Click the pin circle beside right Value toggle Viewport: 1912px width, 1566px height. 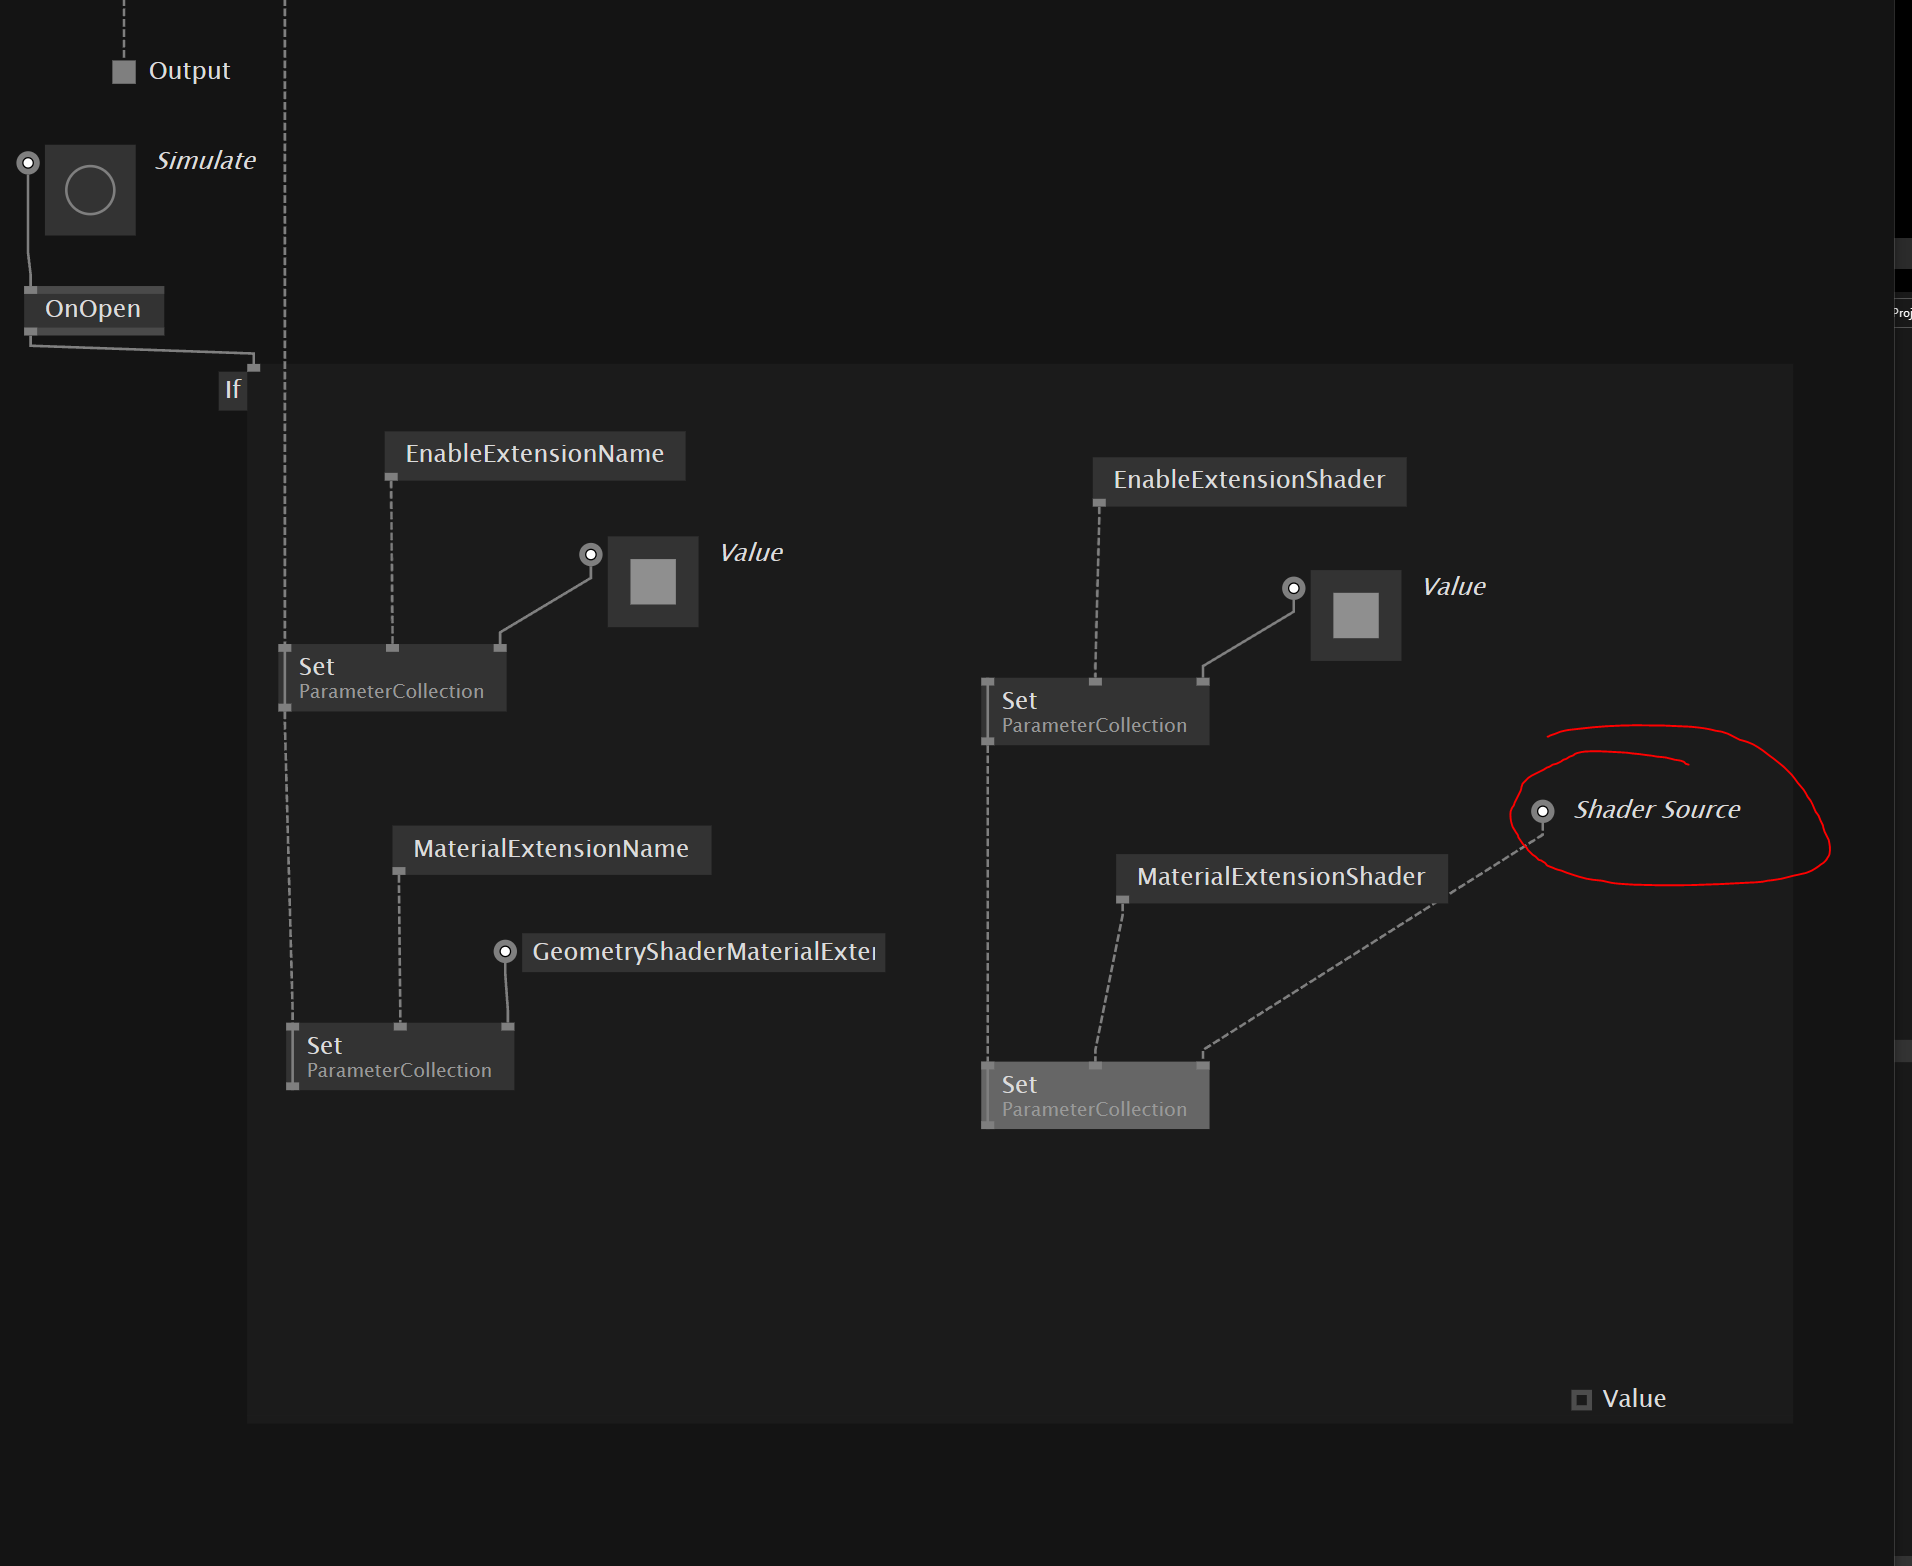pos(1294,588)
